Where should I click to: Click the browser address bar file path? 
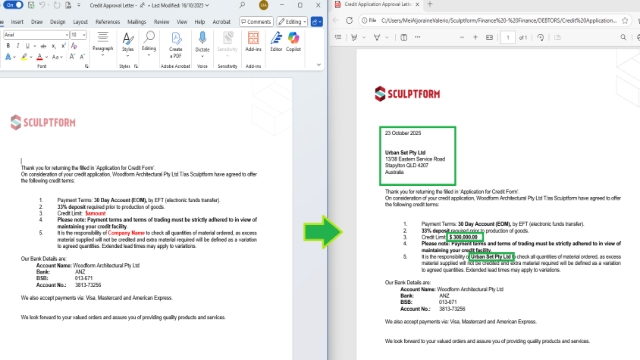499,20
